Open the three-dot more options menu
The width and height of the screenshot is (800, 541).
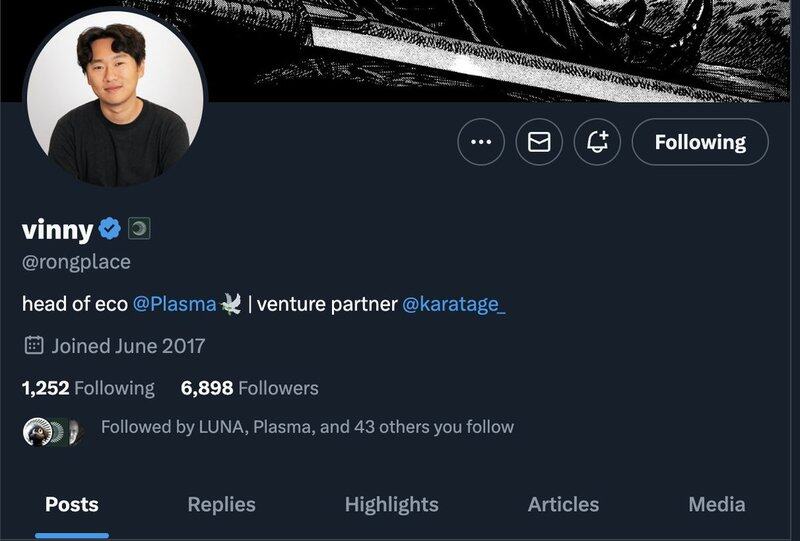tap(481, 142)
